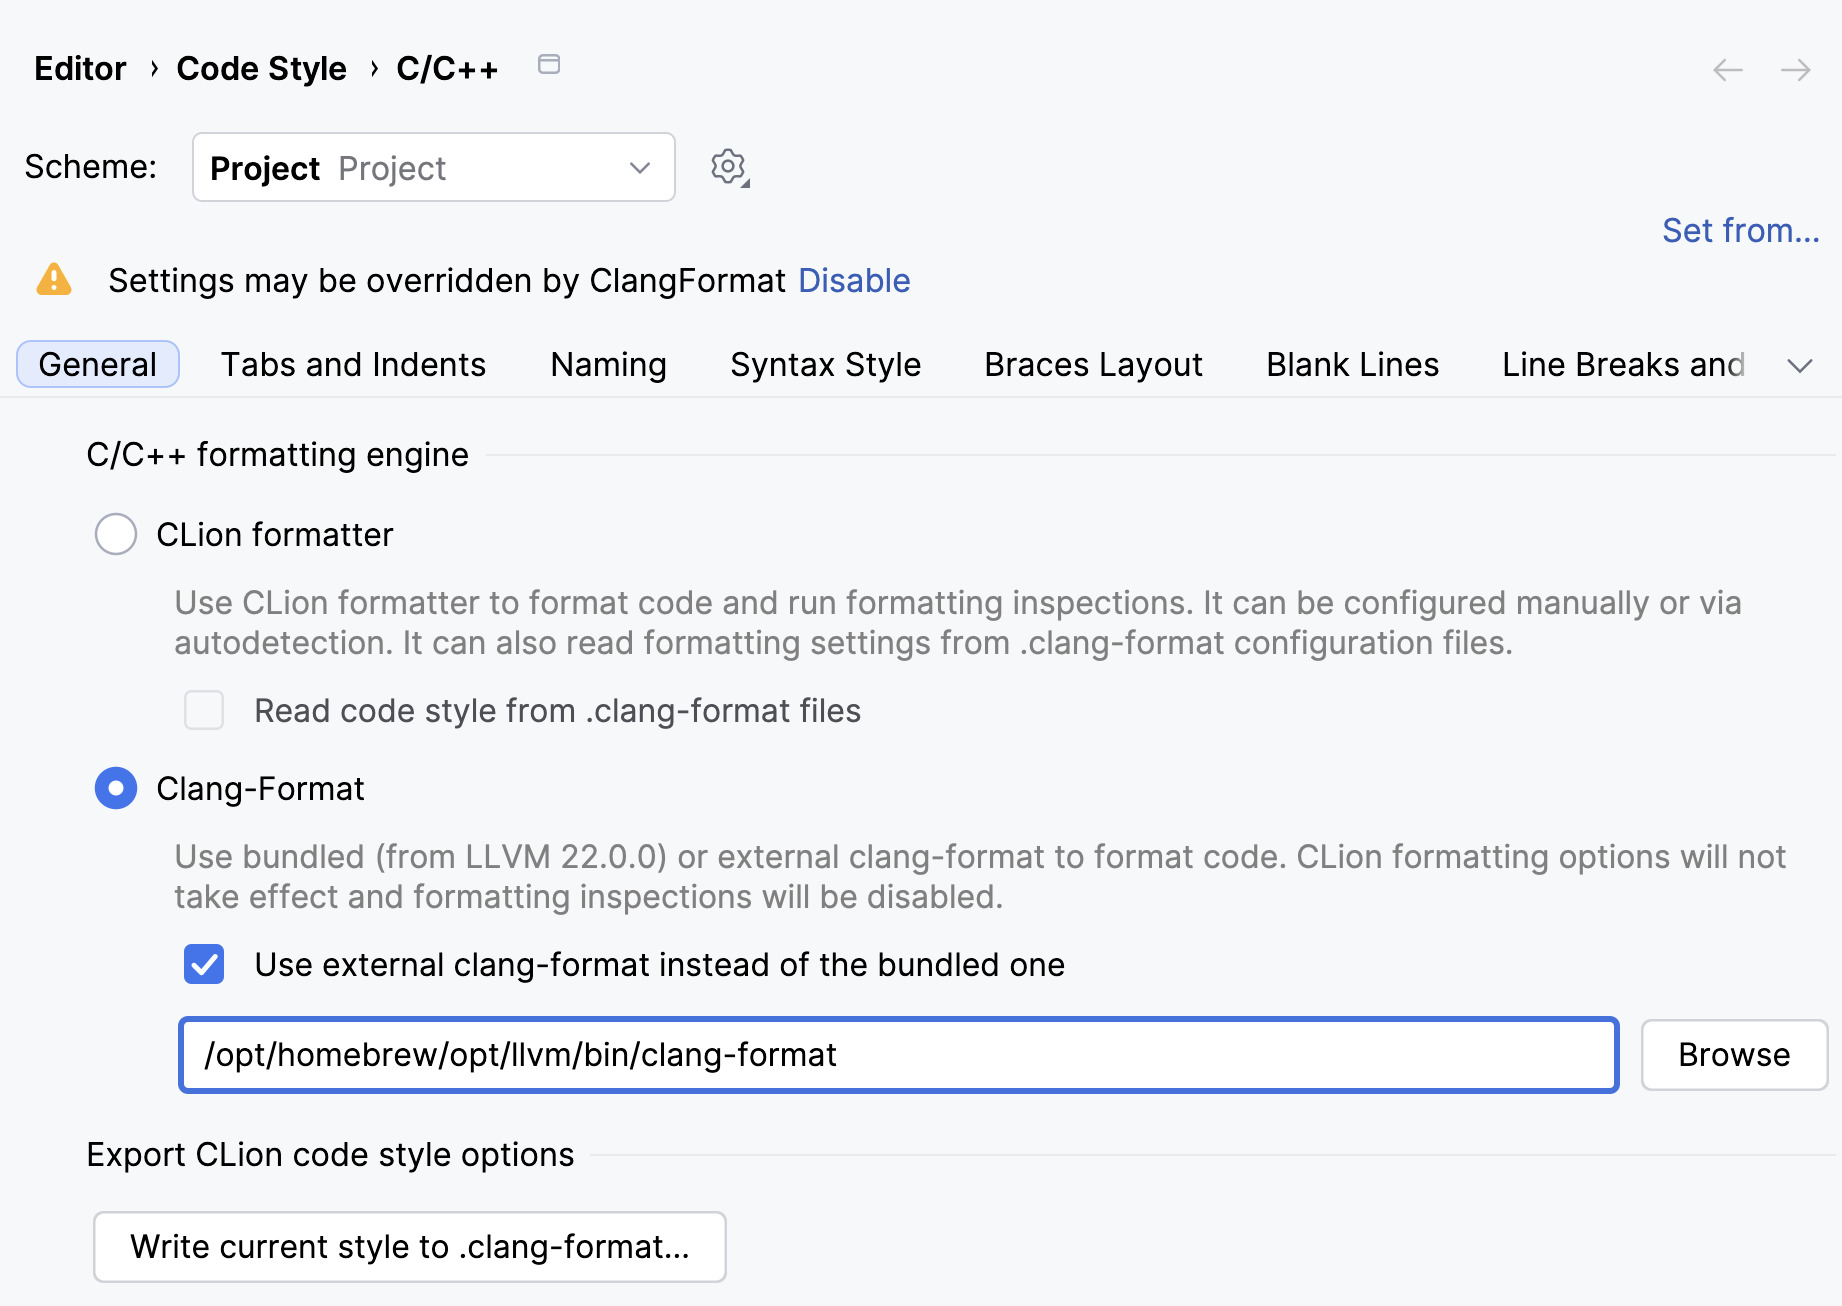
Task: Select the CLion formatter radio button
Action: tap(116, 534)
